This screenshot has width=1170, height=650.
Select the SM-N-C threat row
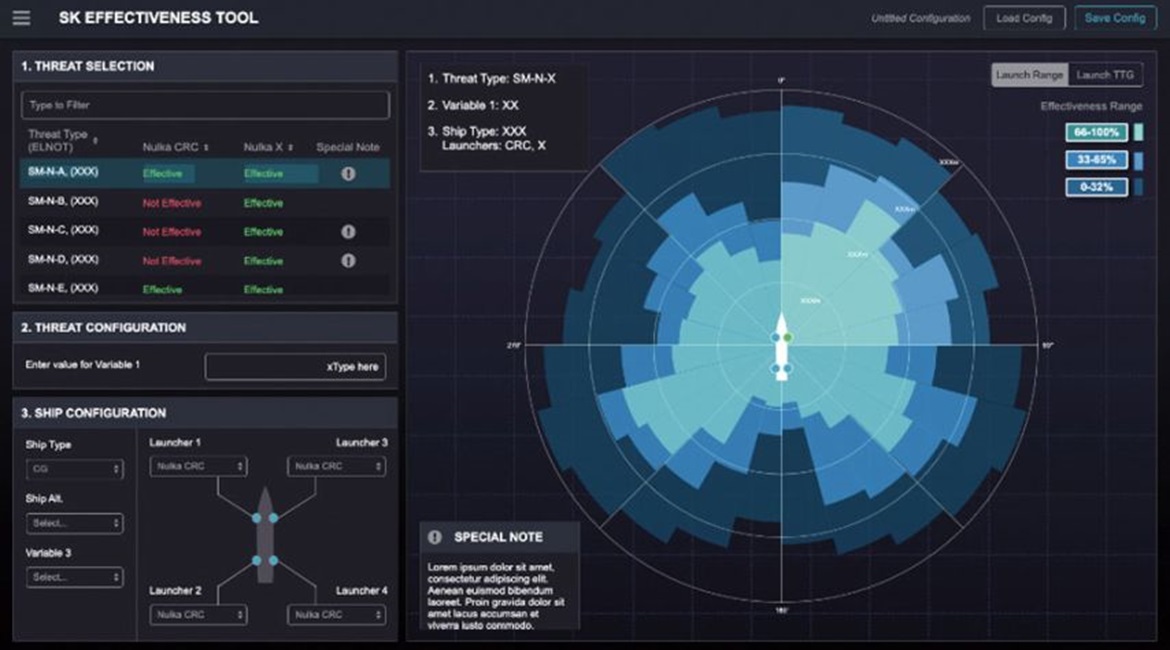(x=204, y=231)
